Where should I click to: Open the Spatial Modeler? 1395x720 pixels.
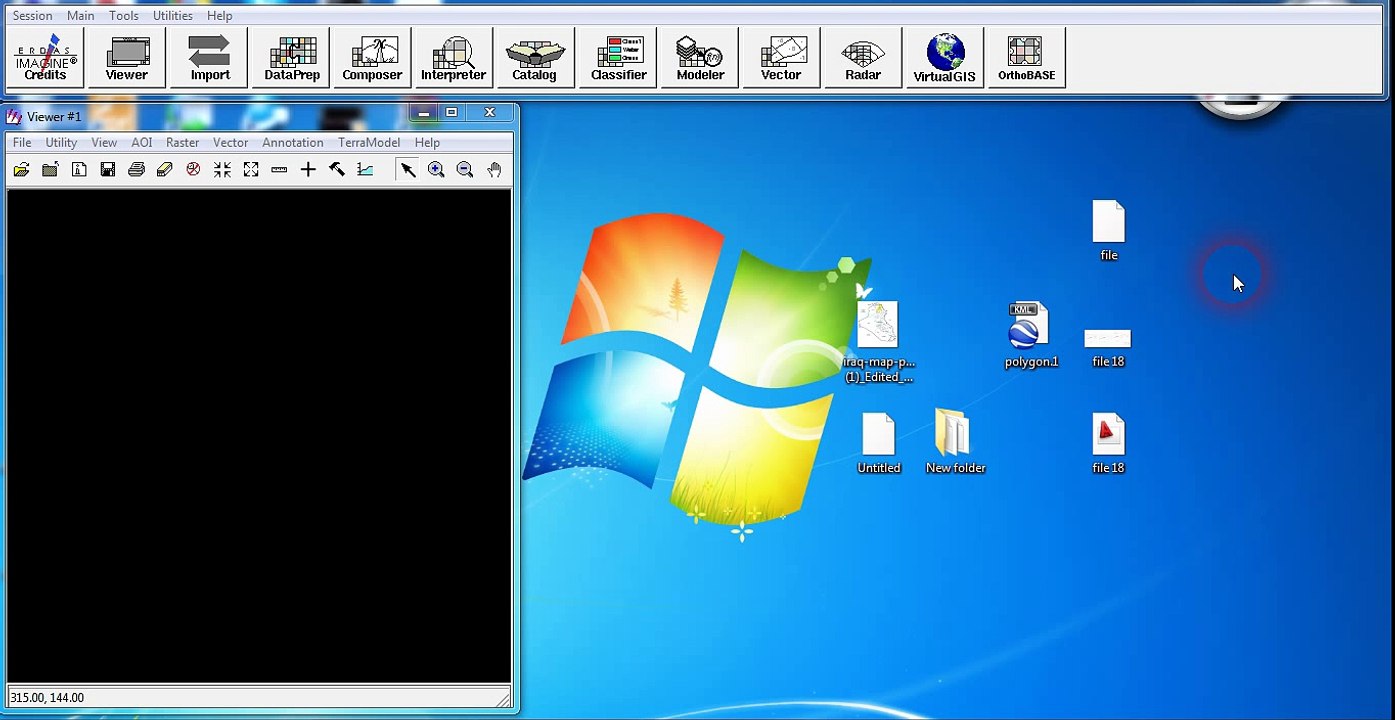(x=700, y=58)
